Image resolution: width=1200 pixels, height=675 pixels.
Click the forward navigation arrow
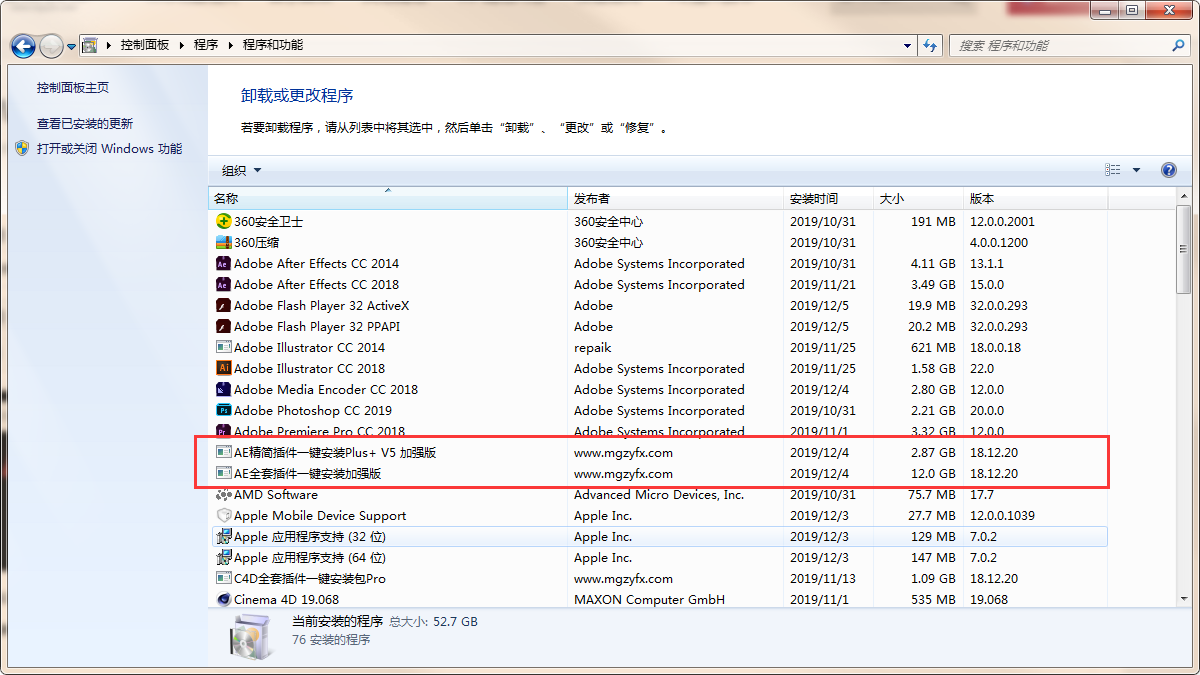(x=51, y=45)
